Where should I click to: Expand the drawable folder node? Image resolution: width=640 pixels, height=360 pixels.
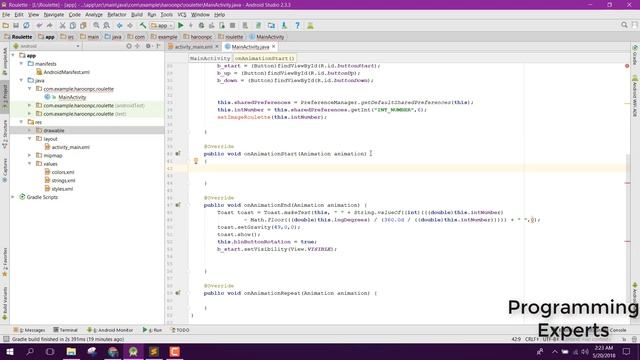[30, 130]
